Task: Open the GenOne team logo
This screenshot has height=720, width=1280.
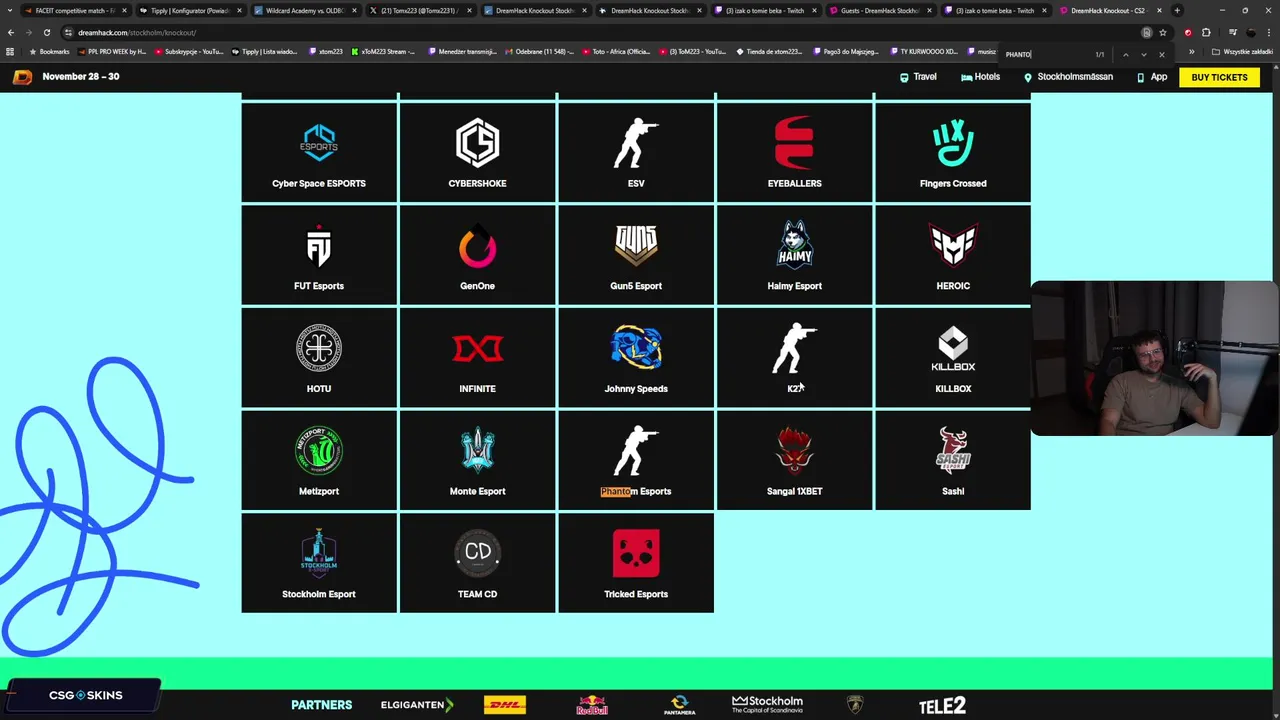Action: (x=477, y=248)
